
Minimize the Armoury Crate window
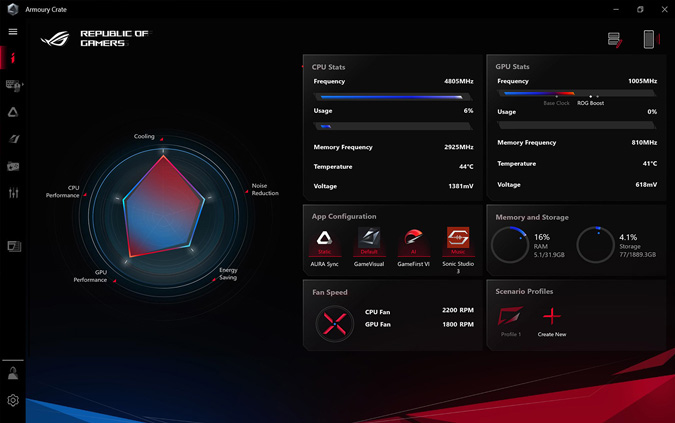pyautogui.click(x=616, y=9)
